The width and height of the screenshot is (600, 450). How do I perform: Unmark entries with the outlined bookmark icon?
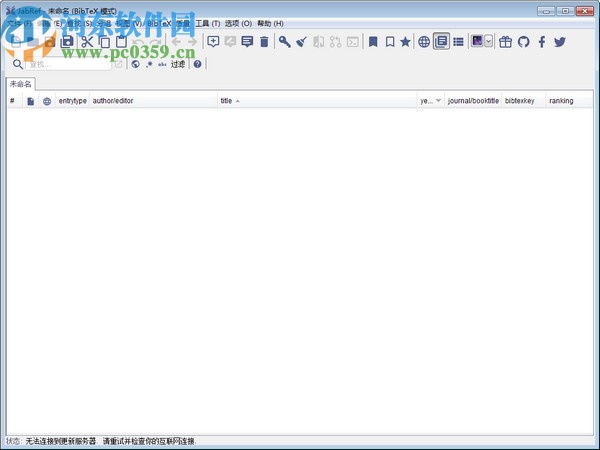click(x=390, y=41)
